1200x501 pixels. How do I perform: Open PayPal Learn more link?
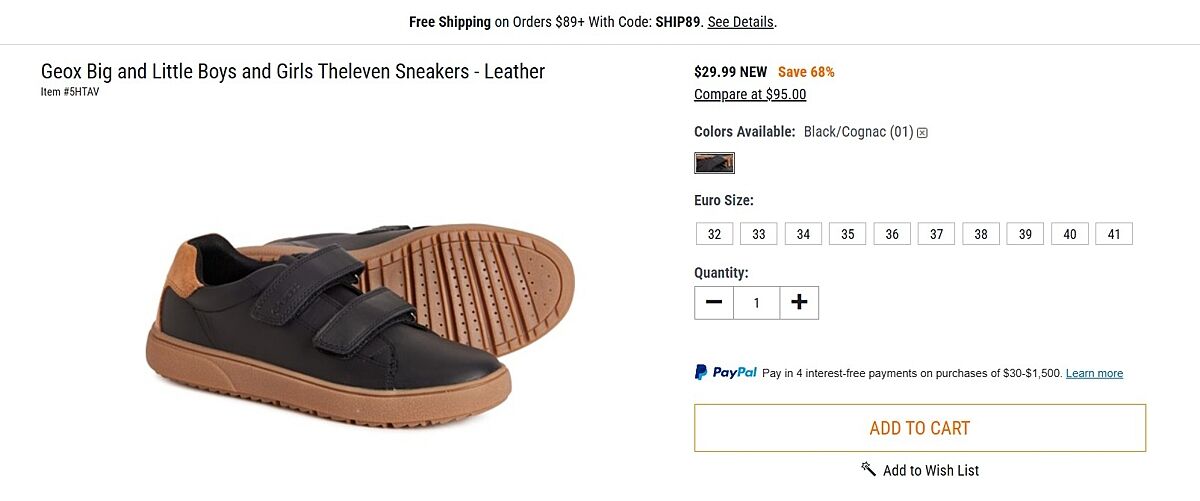pos(1094,374)
